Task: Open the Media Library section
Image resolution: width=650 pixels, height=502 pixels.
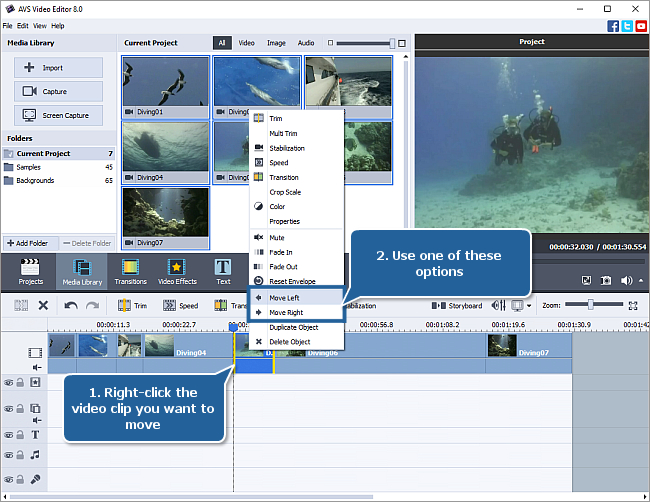Action: [x=82, y=272]
